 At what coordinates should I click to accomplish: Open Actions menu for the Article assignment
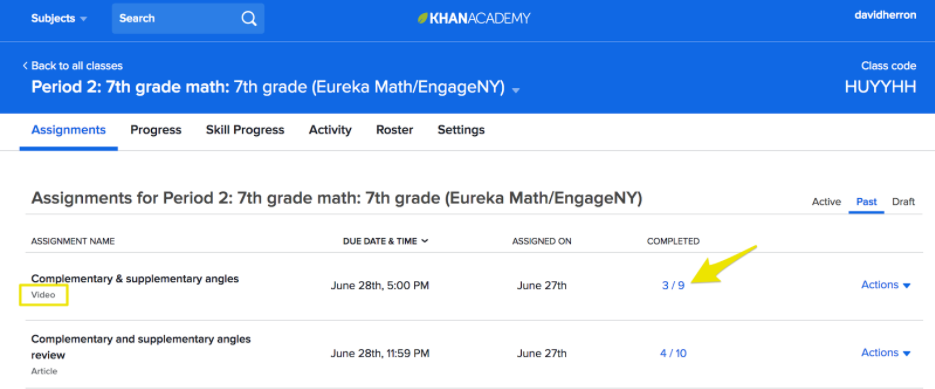tap(886, 353)
